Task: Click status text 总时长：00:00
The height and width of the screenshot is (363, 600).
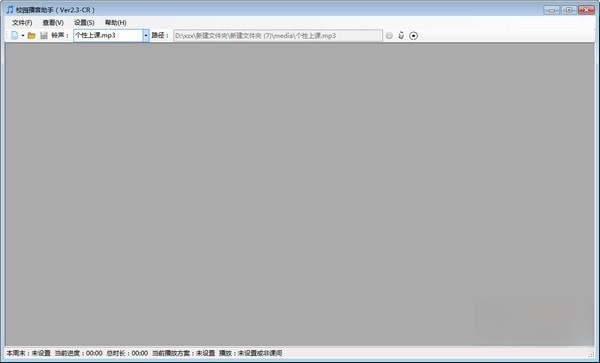Action: 127,353
